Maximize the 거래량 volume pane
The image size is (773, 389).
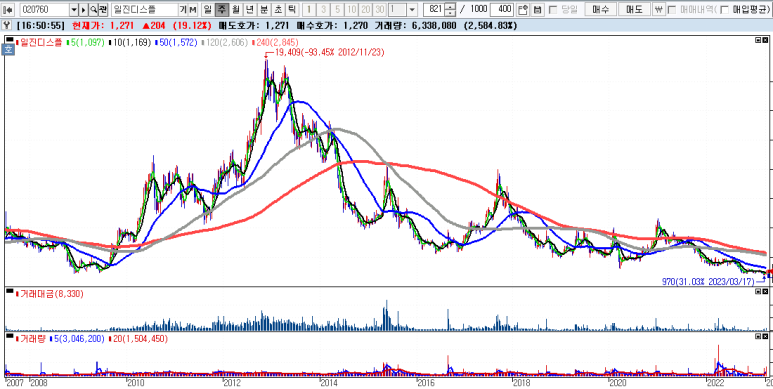758,336
